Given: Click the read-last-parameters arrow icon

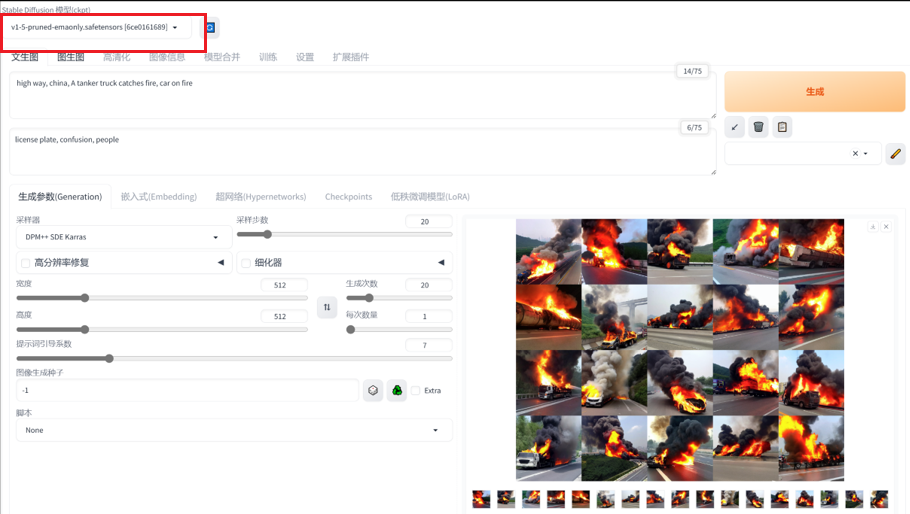Looking at the screenshot, I should pos(735,127).
